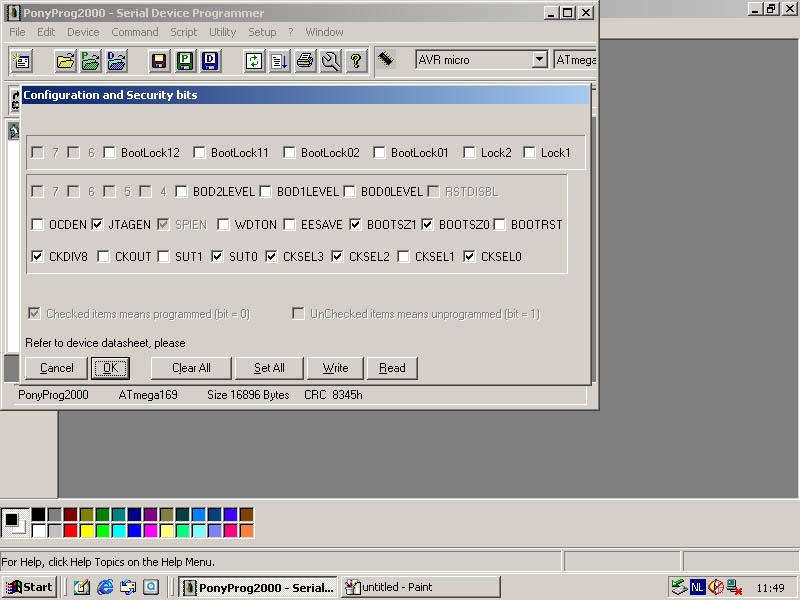
Task: Click the yellow question mark Help icon
Action: click(356, 61)
